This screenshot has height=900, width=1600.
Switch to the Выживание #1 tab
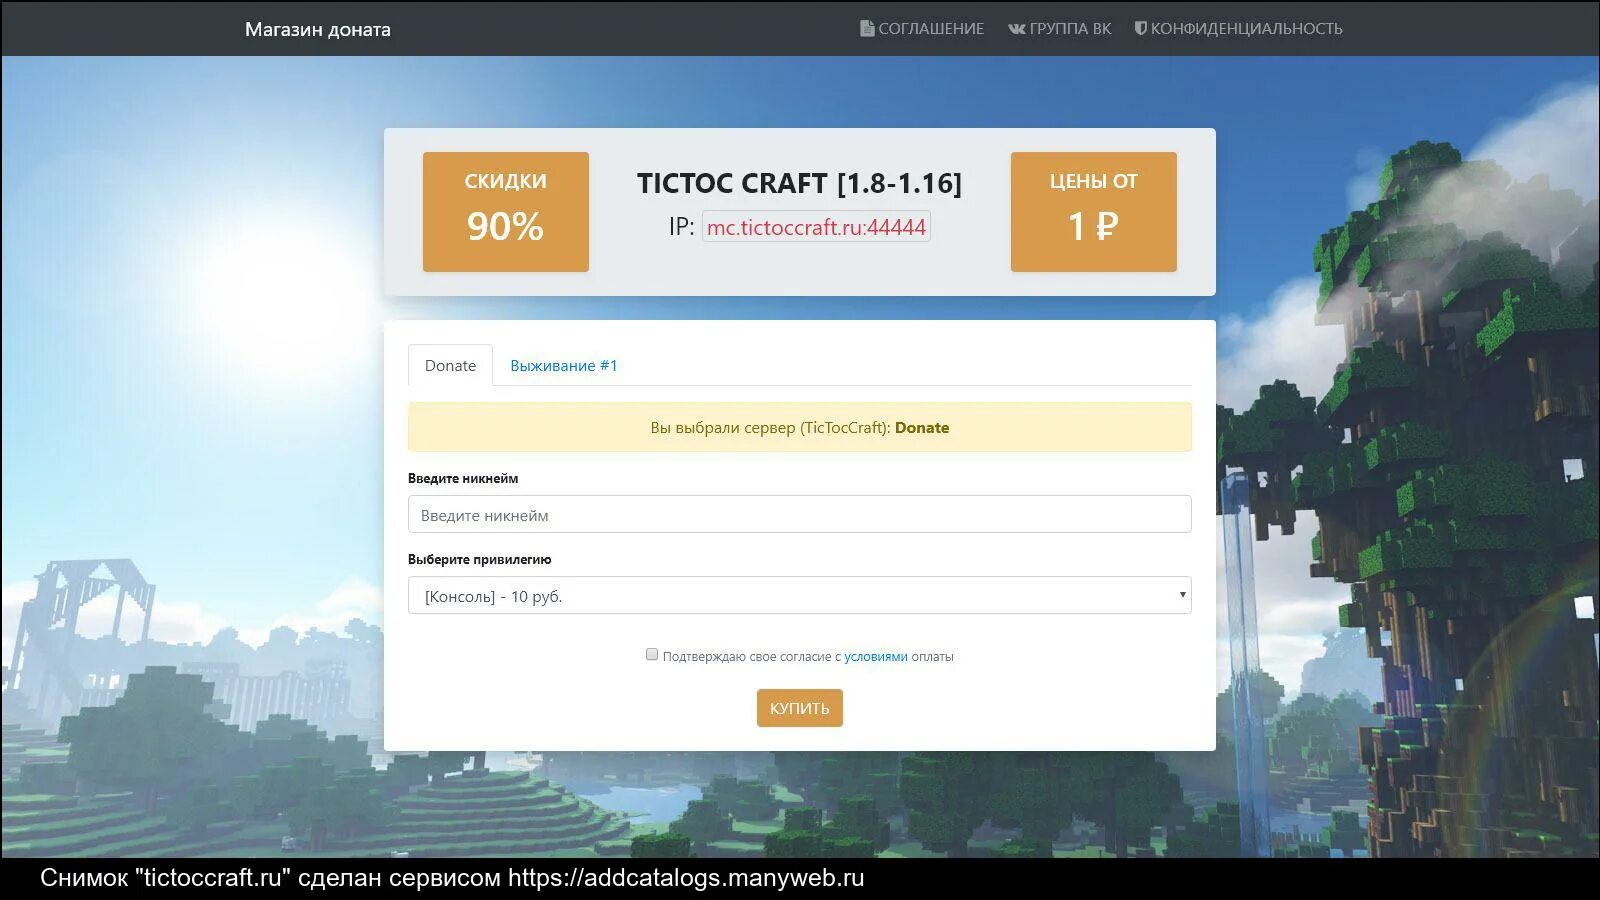coord(564,366)
